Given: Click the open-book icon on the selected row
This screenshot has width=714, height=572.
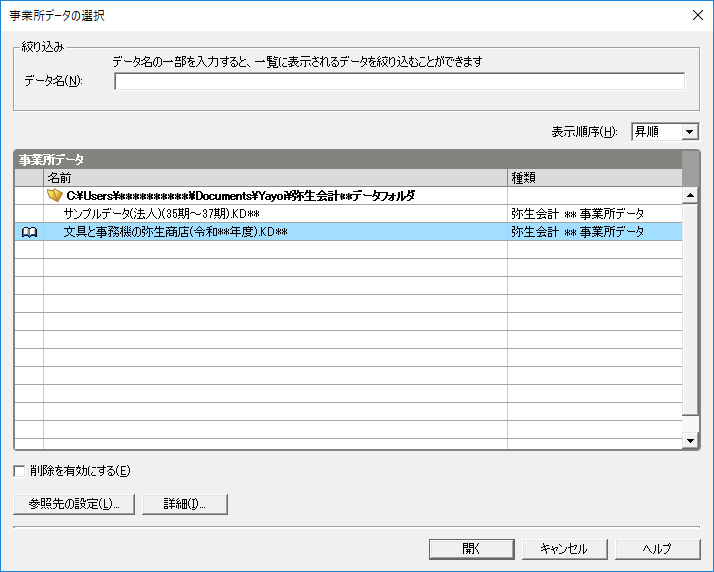Looking at the screenshot, I should coord(29,232).
